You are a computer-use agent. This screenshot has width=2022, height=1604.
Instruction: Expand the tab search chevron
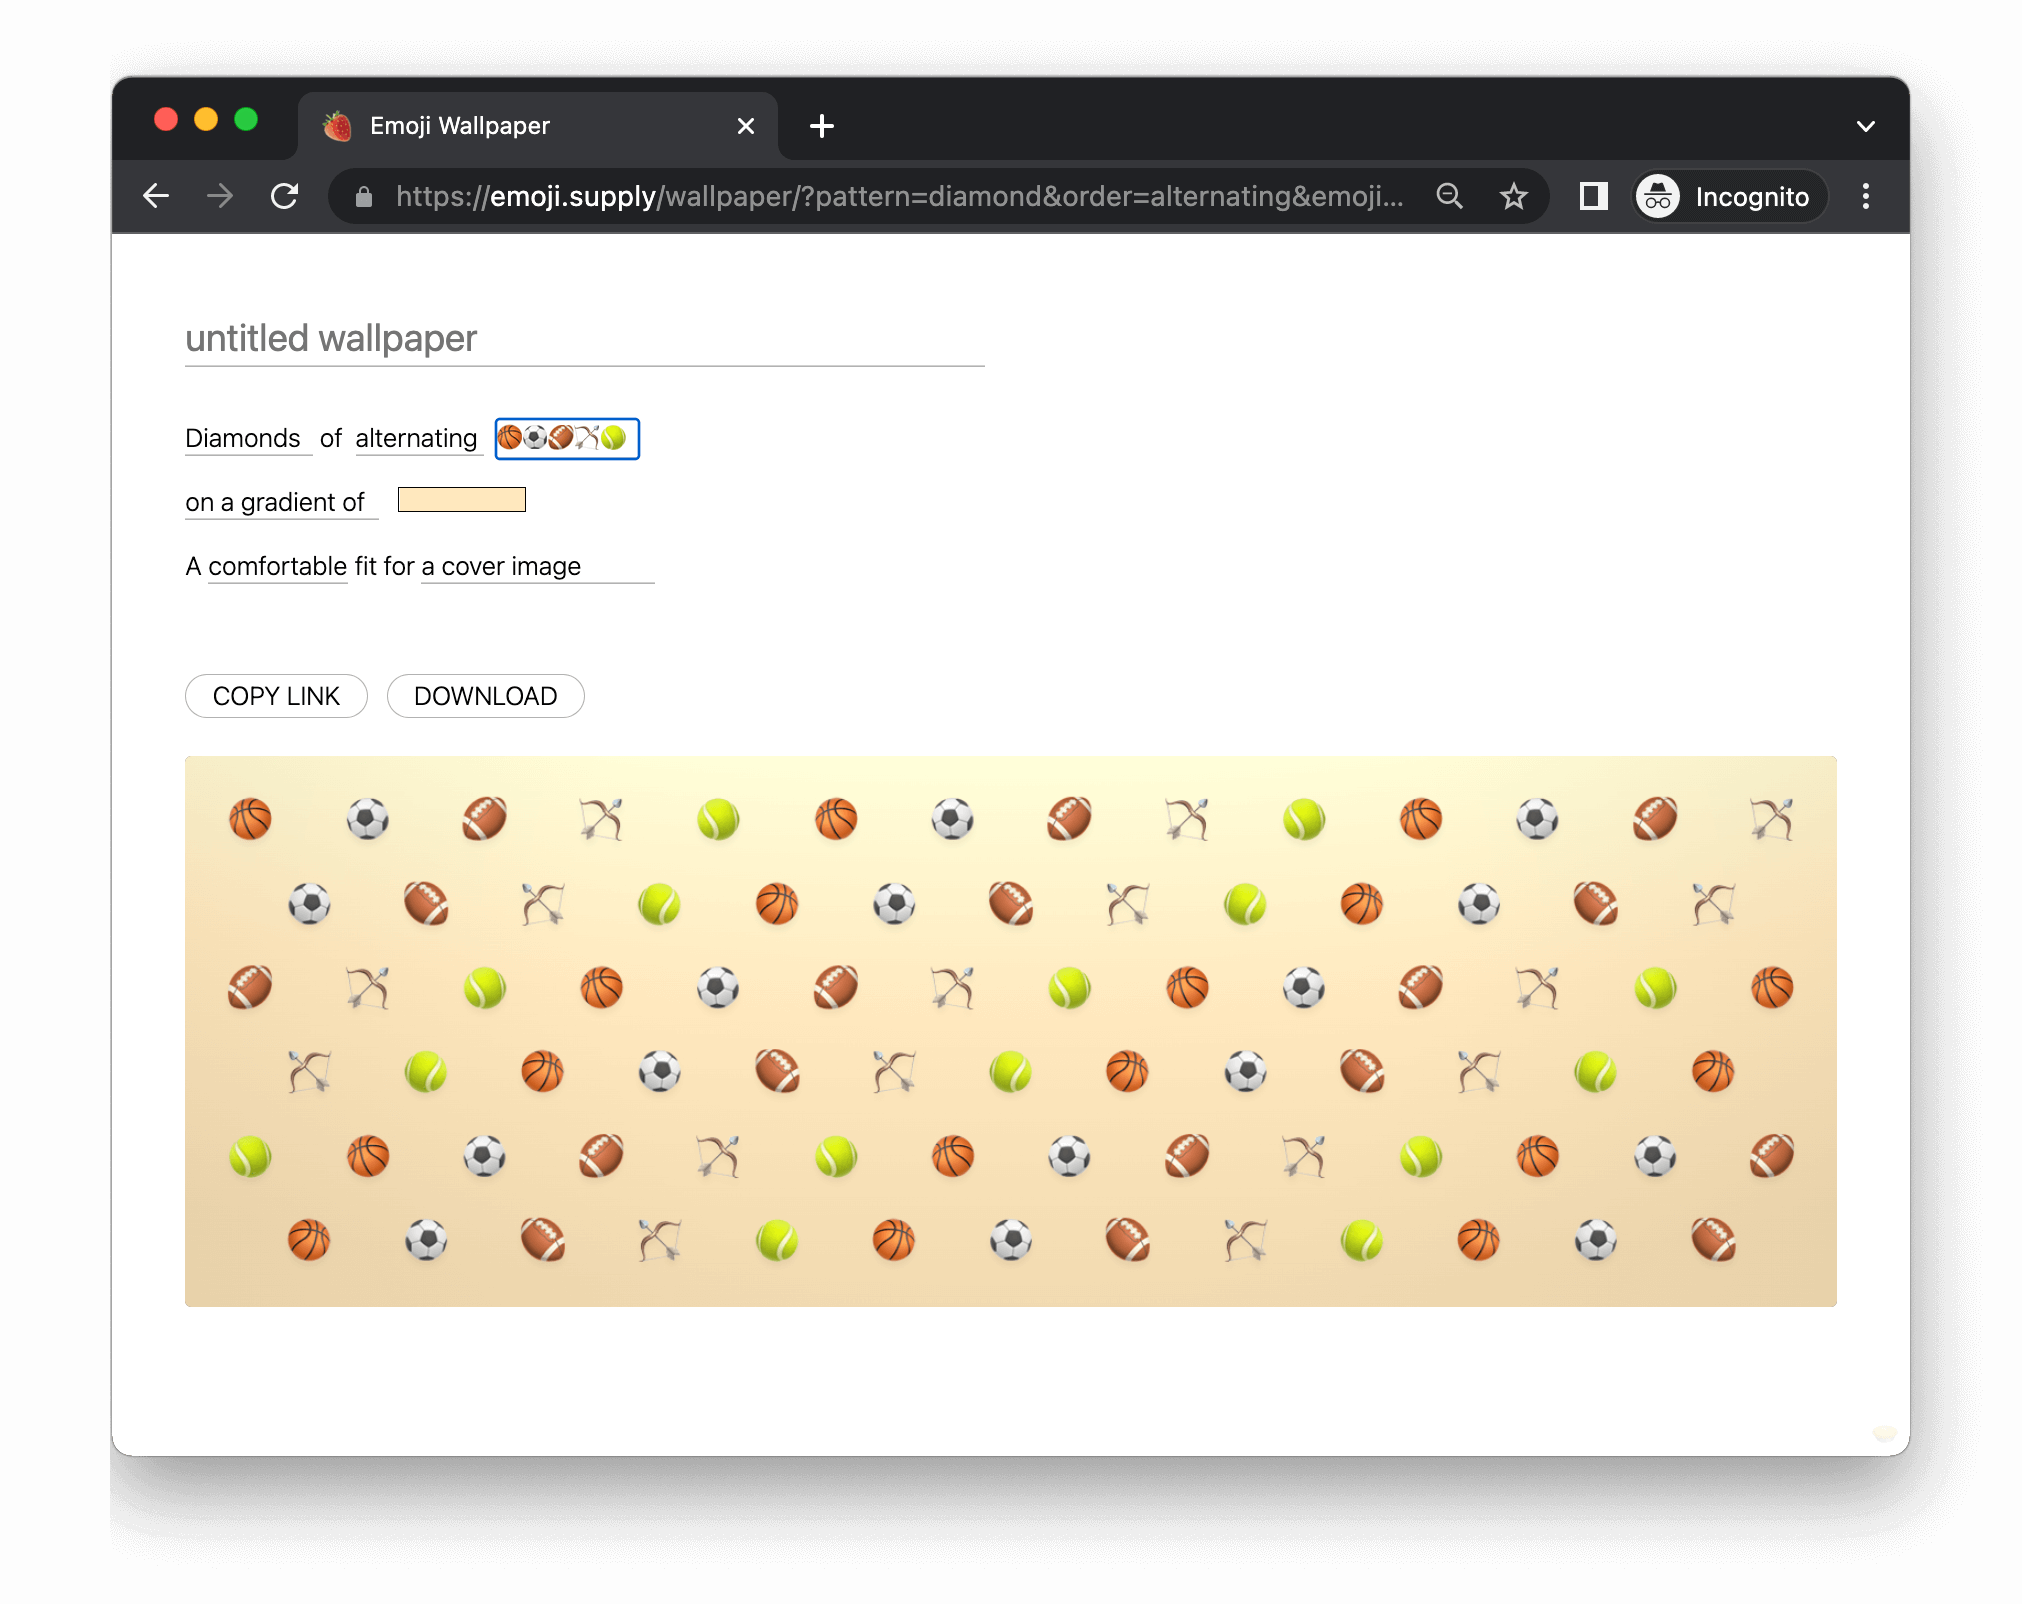tap(1865, 126)
